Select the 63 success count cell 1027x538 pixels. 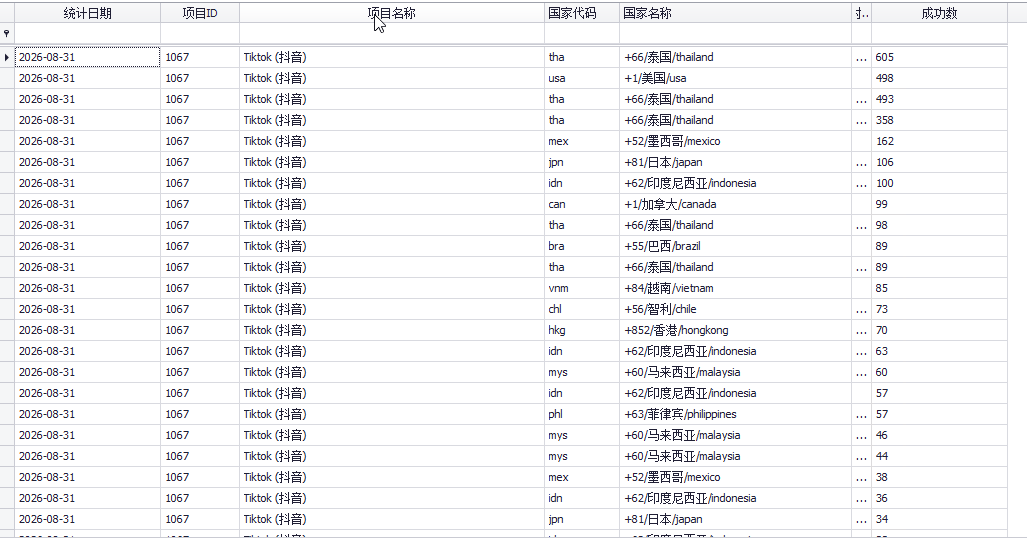939,351
